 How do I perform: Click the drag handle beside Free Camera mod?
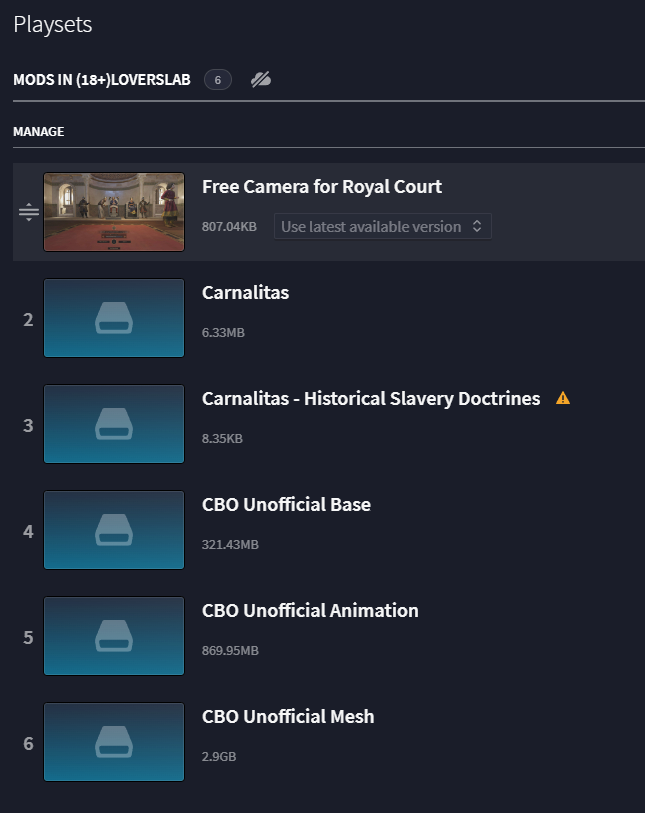[29, 212]
